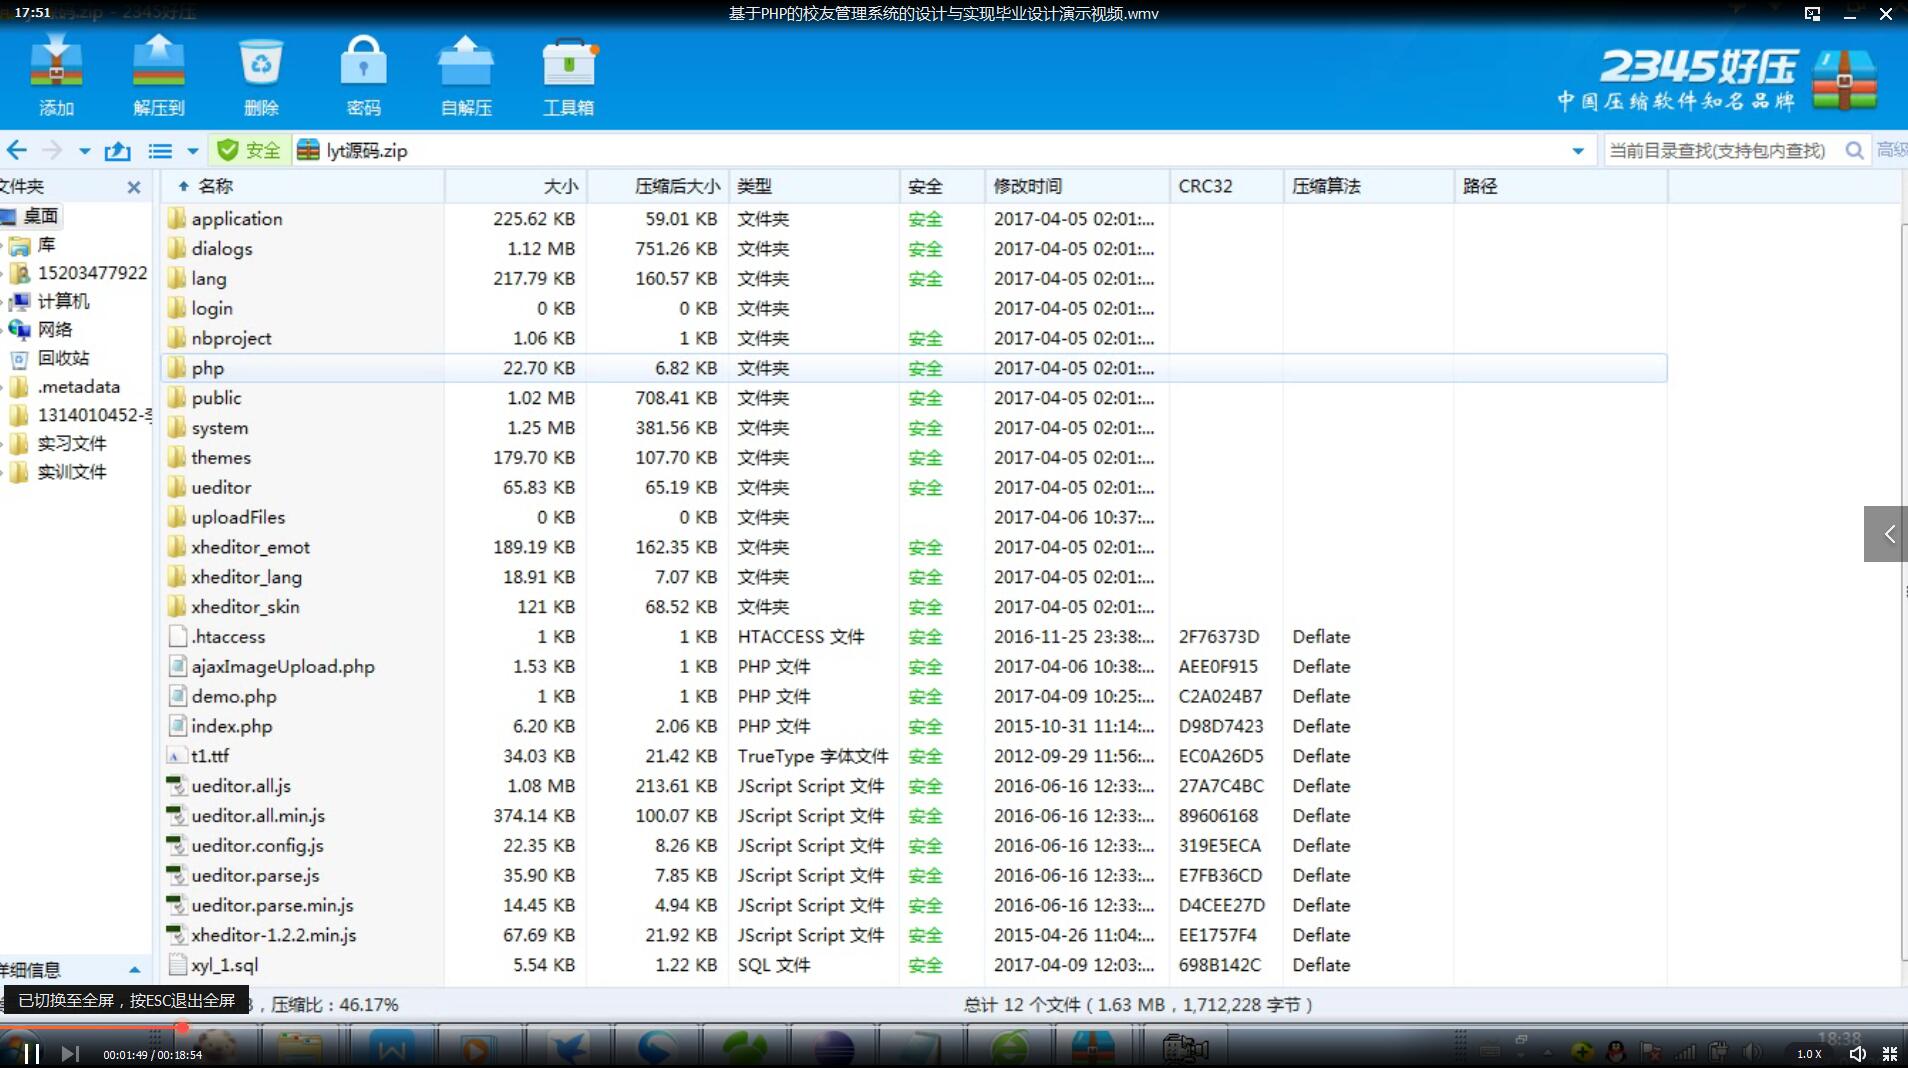Click the green 安全 shield badge

249,150
